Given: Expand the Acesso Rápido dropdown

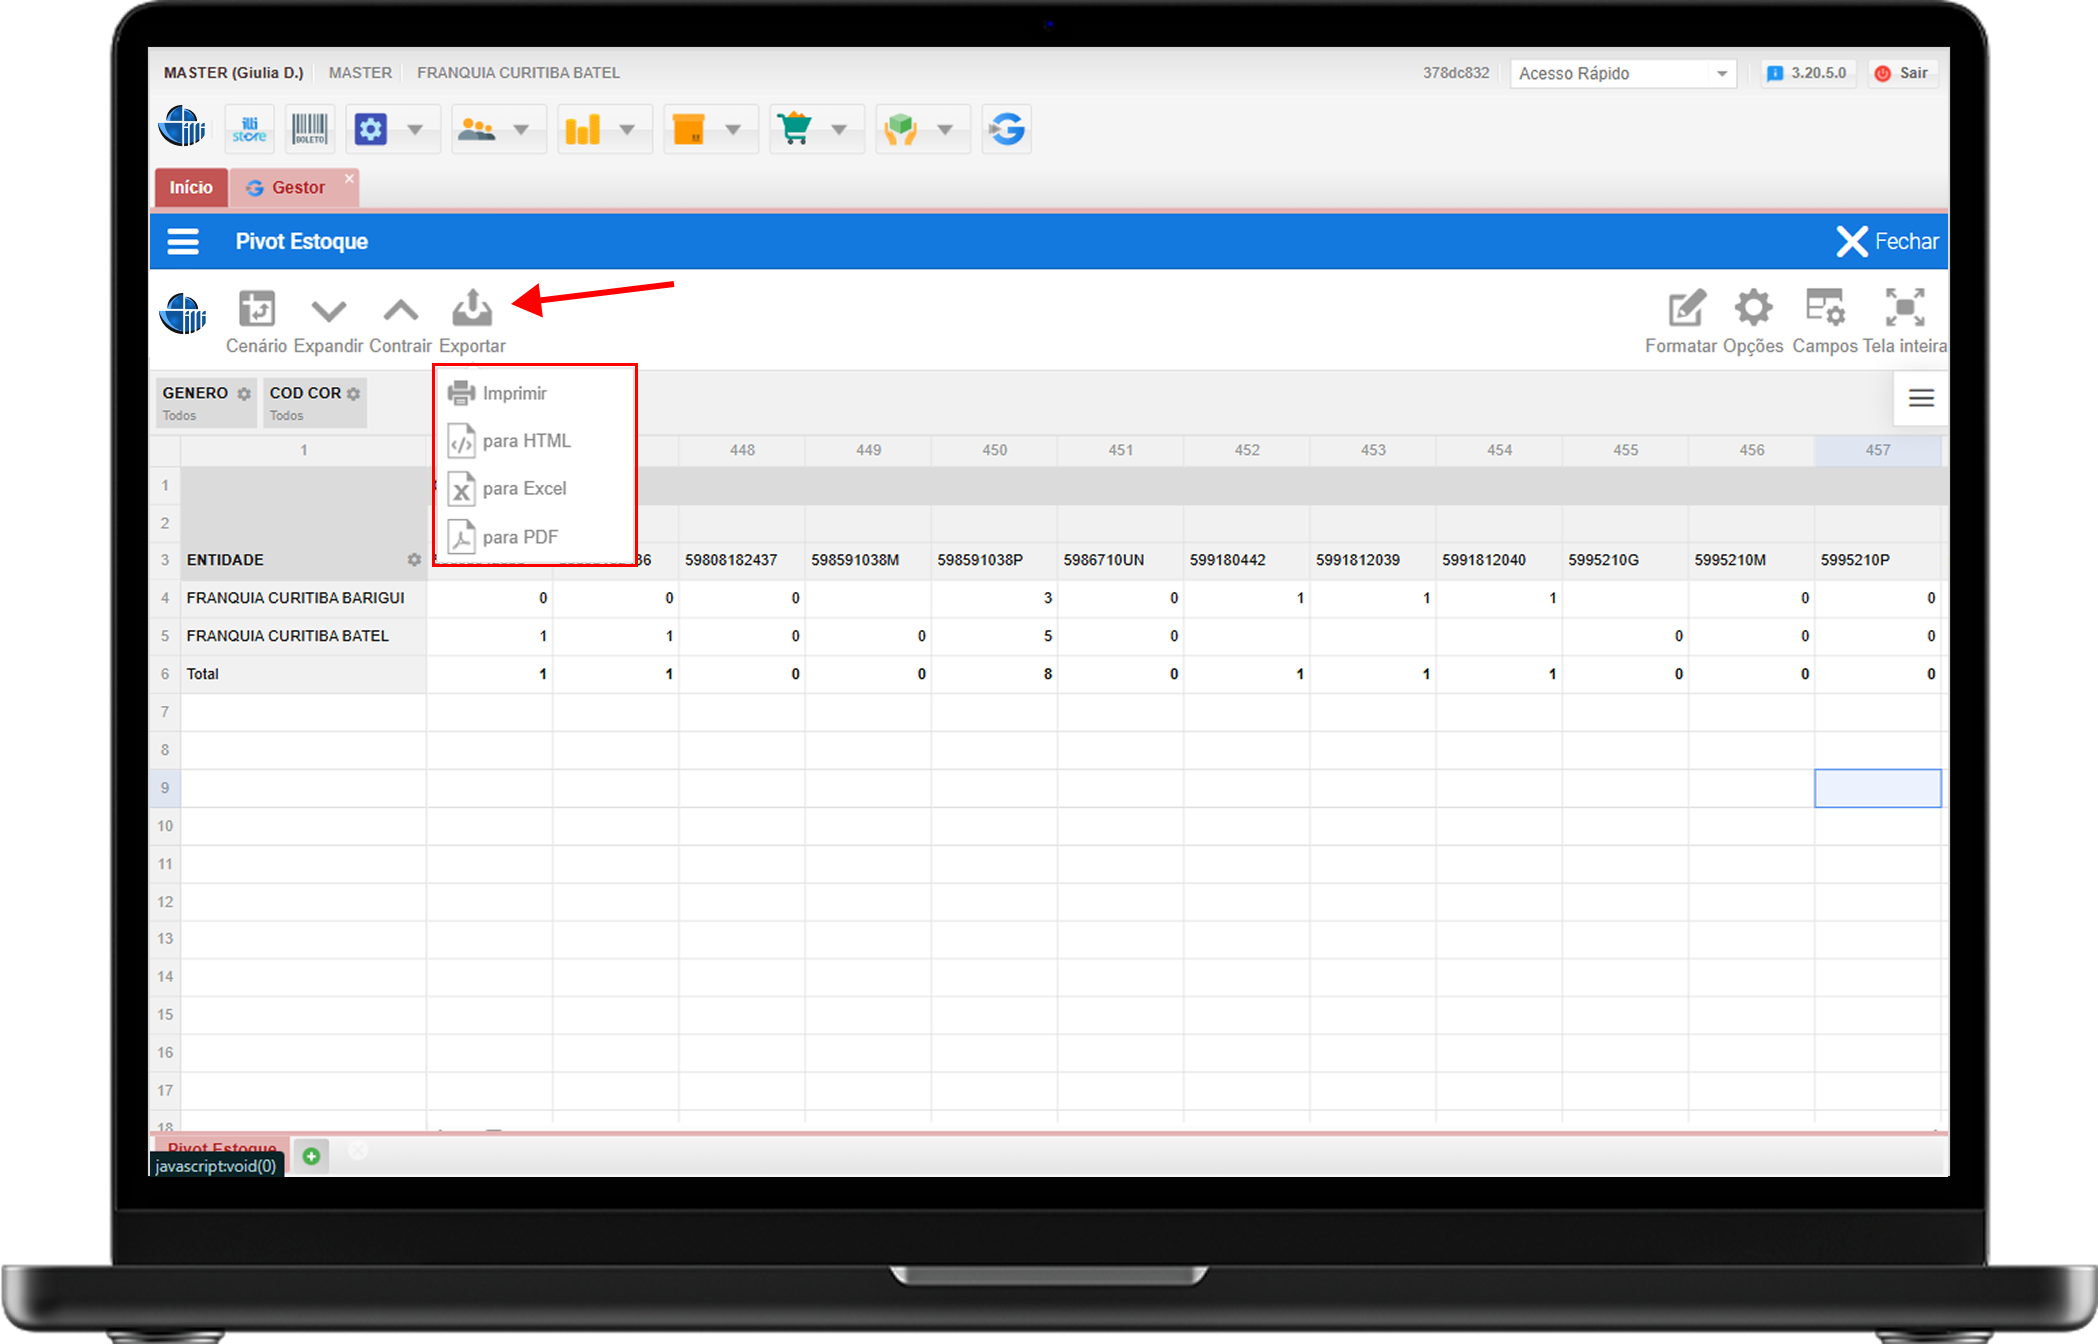Looking at the screenshot, I should tap(1721, 74).
